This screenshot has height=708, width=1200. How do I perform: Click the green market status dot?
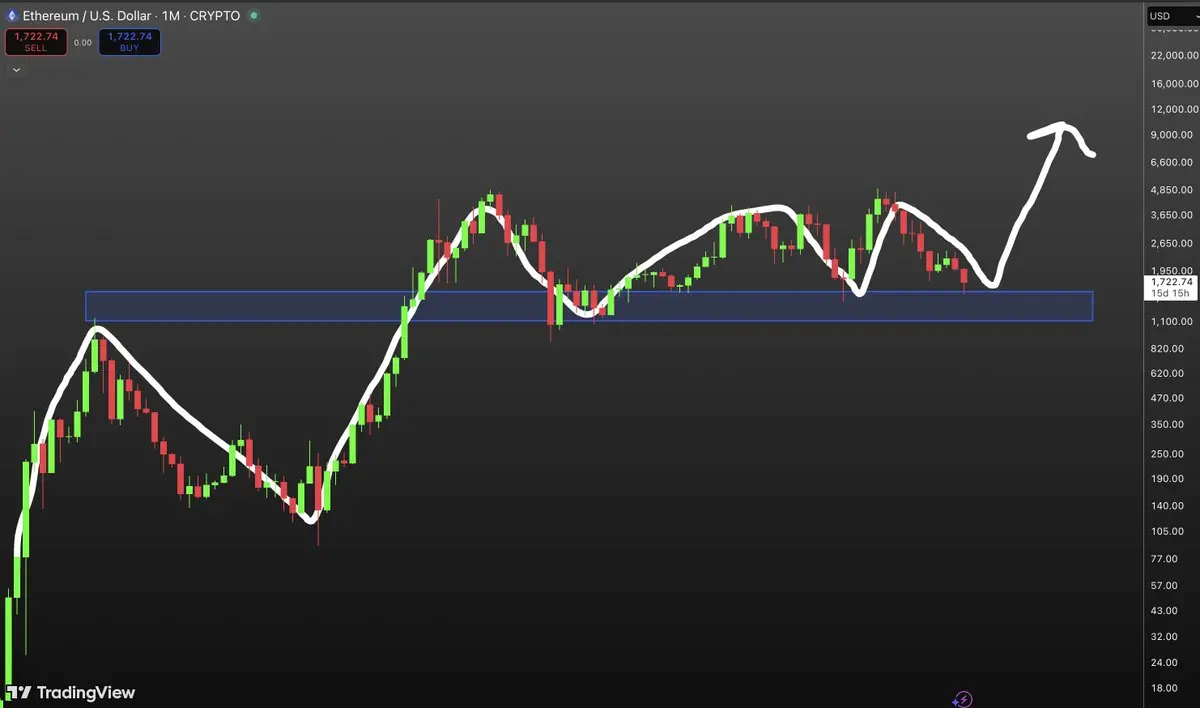coord(253,16)
